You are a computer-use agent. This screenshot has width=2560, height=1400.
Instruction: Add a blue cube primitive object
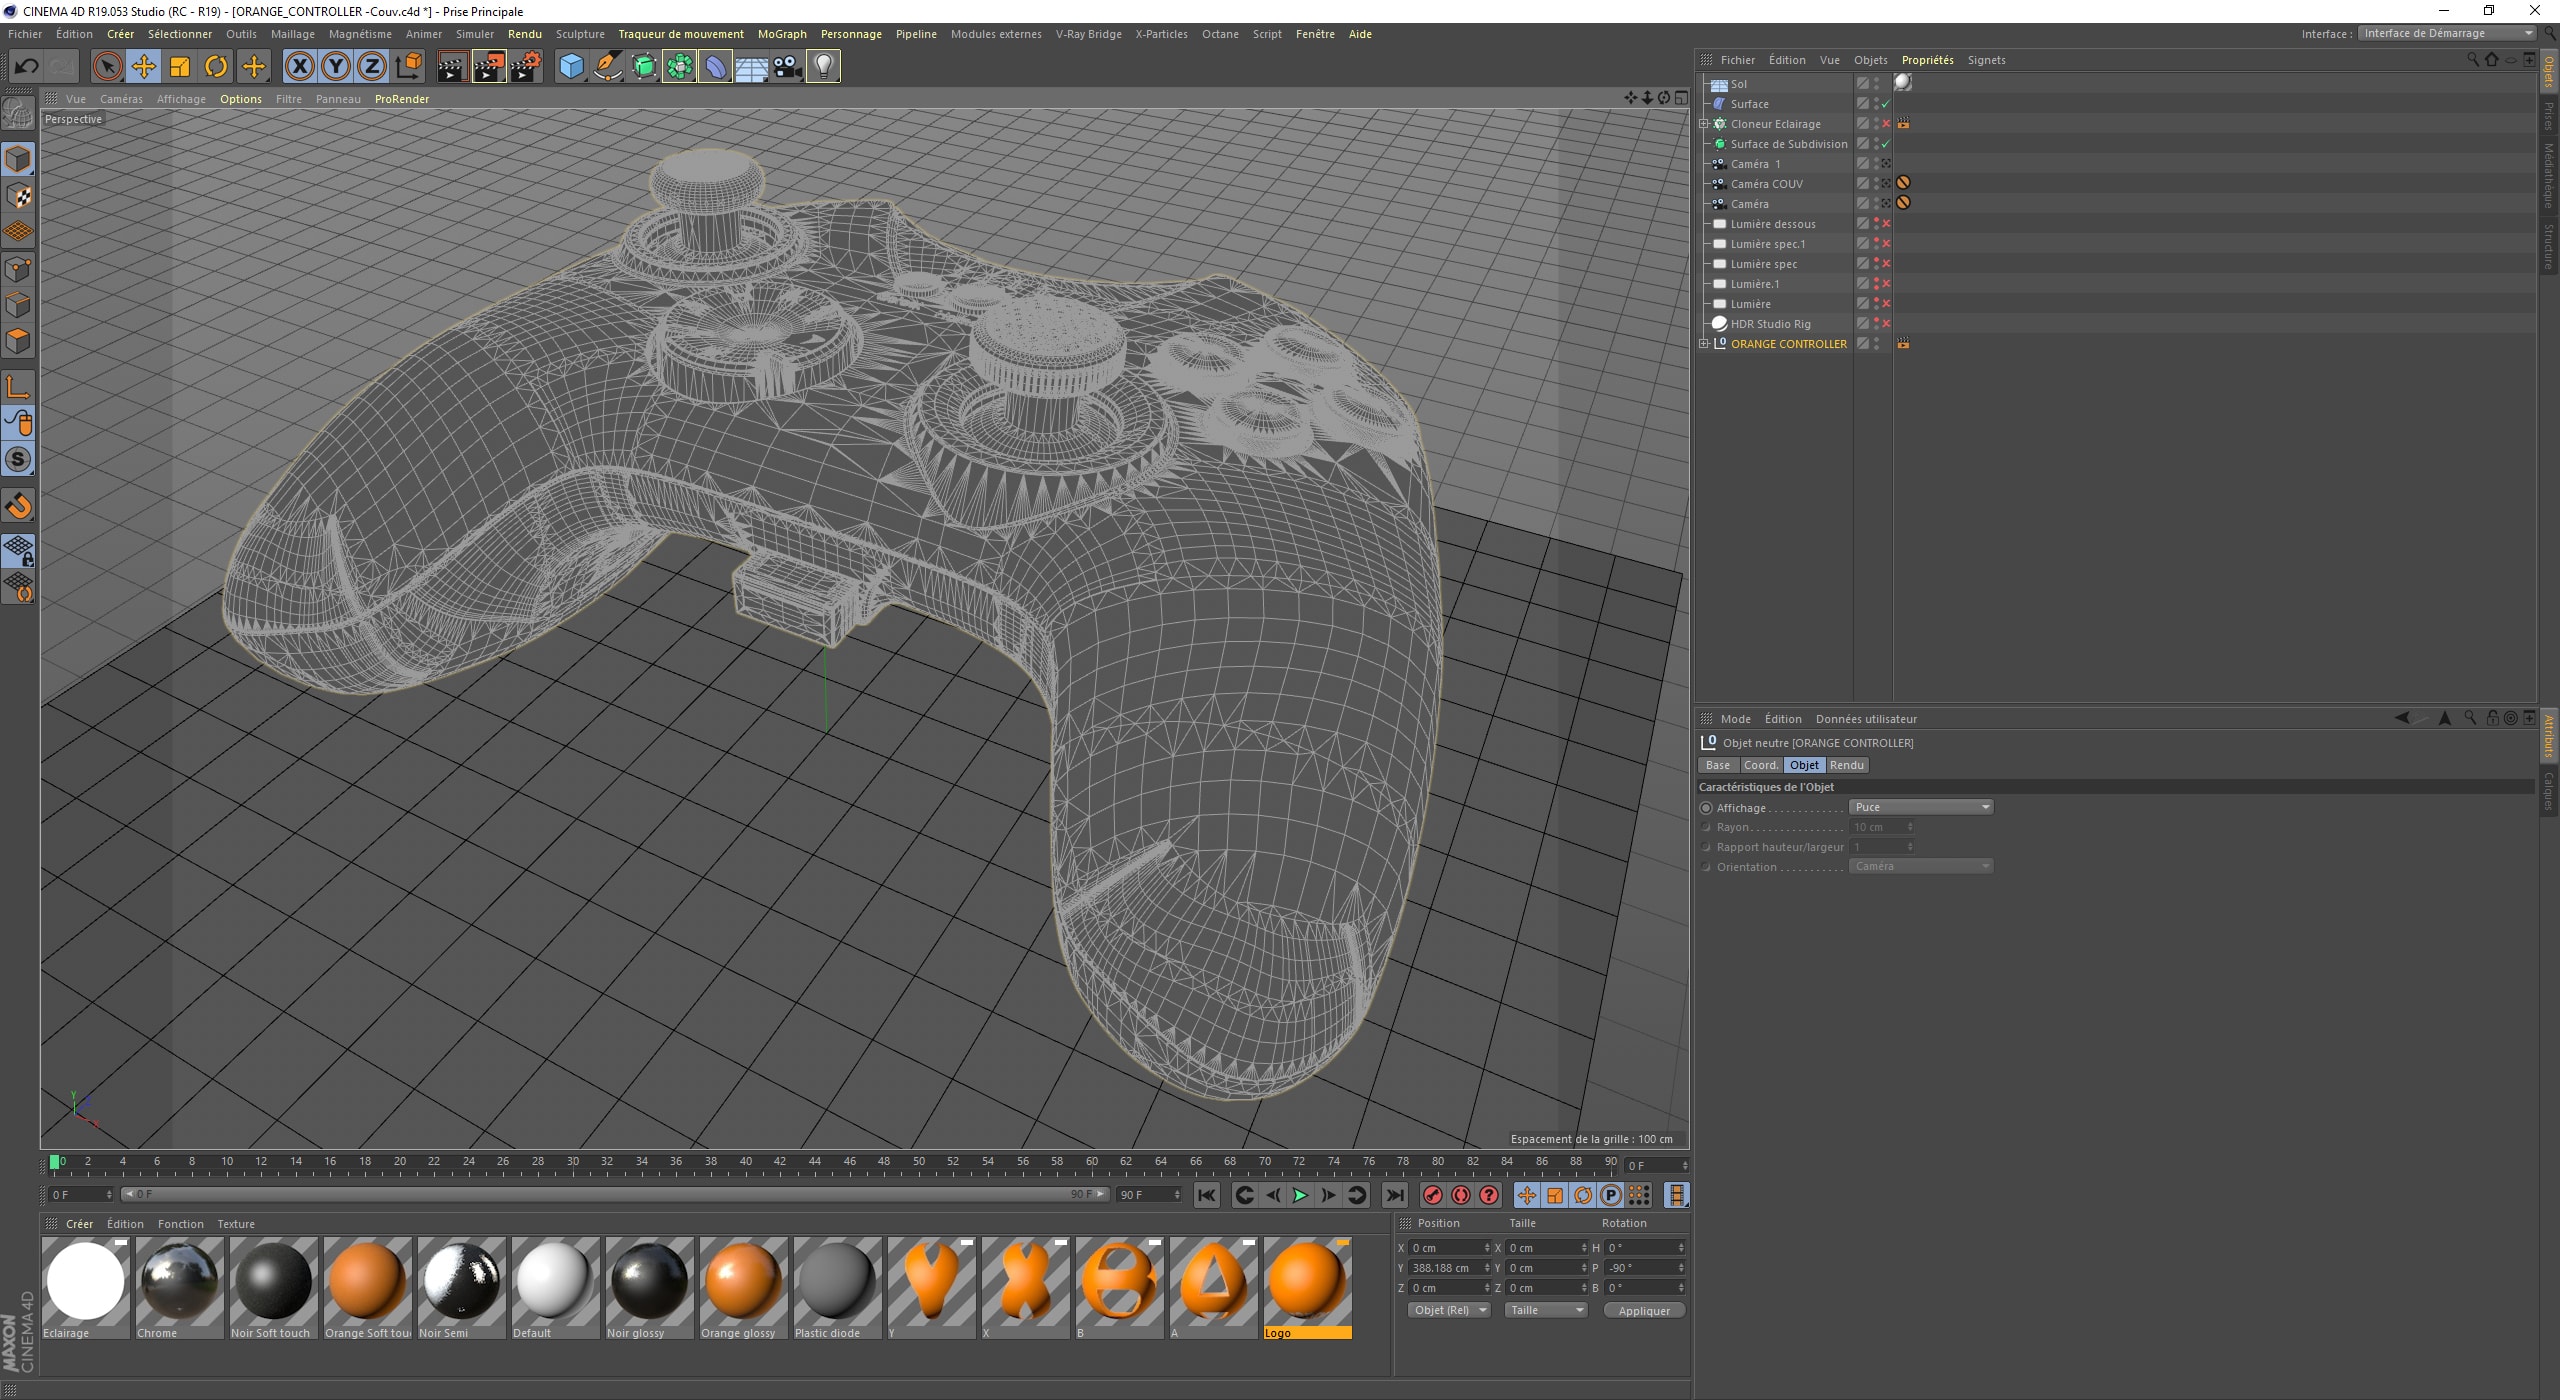pyautogui.click(x=571, y=67)
